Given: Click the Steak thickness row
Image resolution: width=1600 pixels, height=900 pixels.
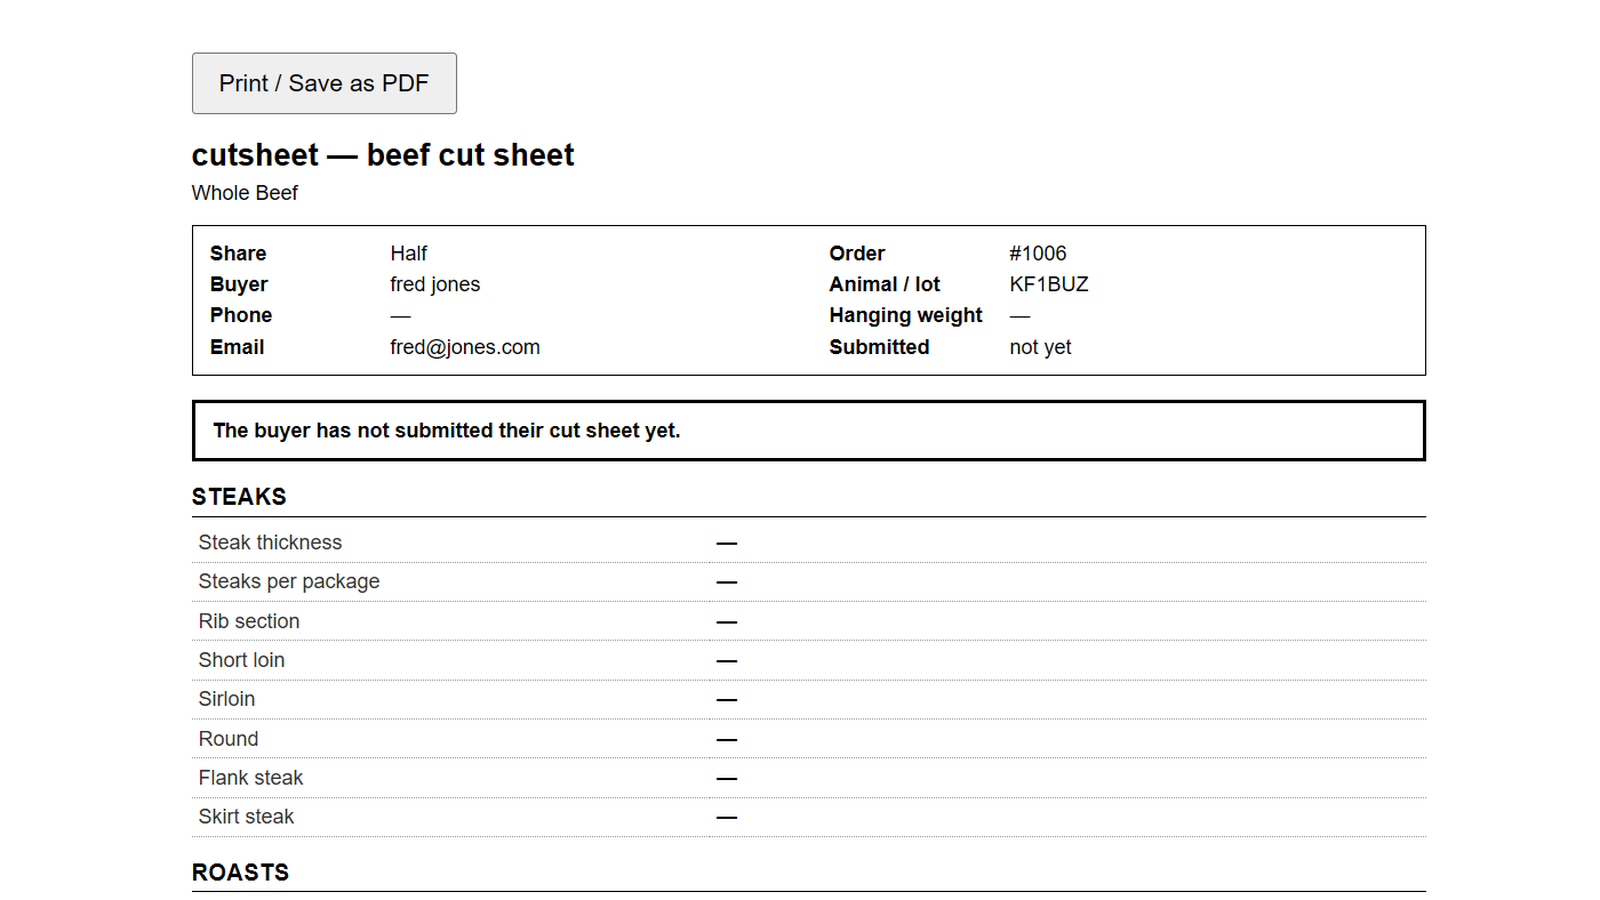Looking at the screenshot, I should pyautogui.click(x=809, y=543).
